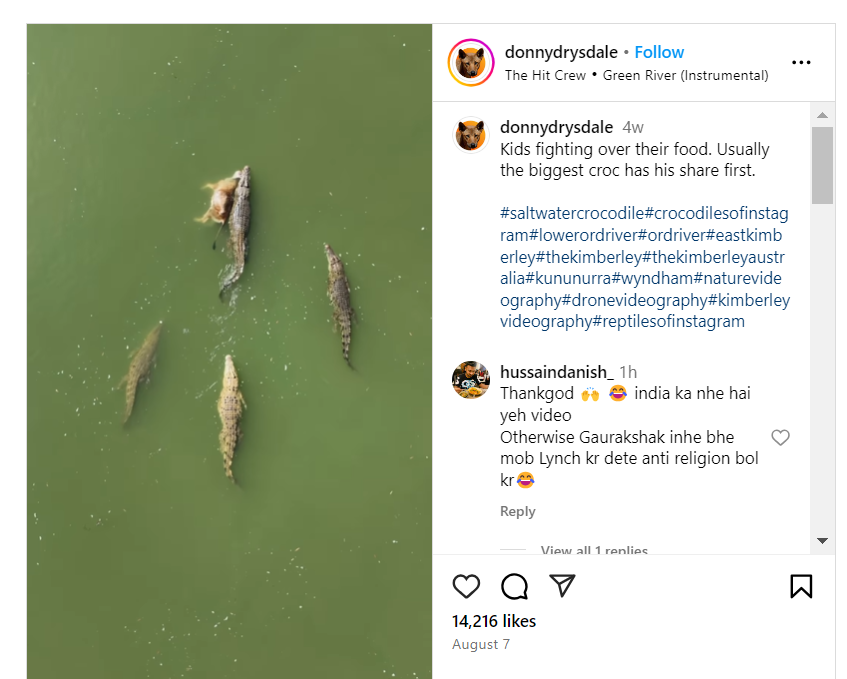Open #reptilesofinstagram hashtag link

coord(669,321)
